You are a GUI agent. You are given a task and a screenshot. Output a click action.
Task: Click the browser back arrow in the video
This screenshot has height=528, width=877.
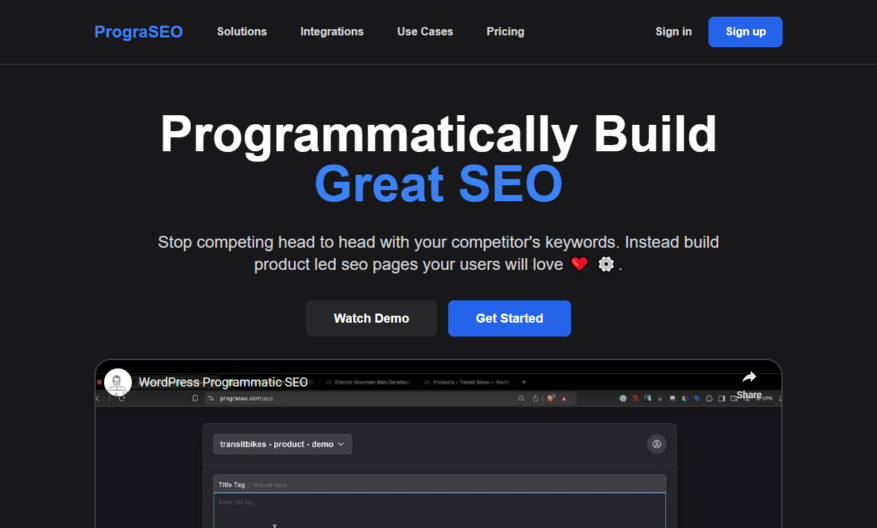pyautogui.click(x=98, y=398)
